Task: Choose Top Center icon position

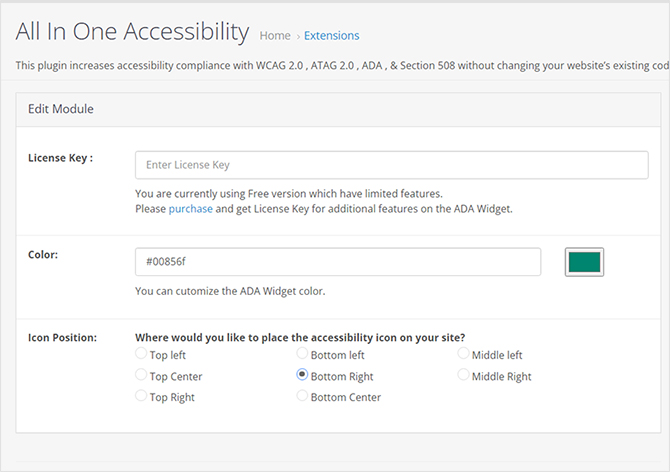Action: 141,375
